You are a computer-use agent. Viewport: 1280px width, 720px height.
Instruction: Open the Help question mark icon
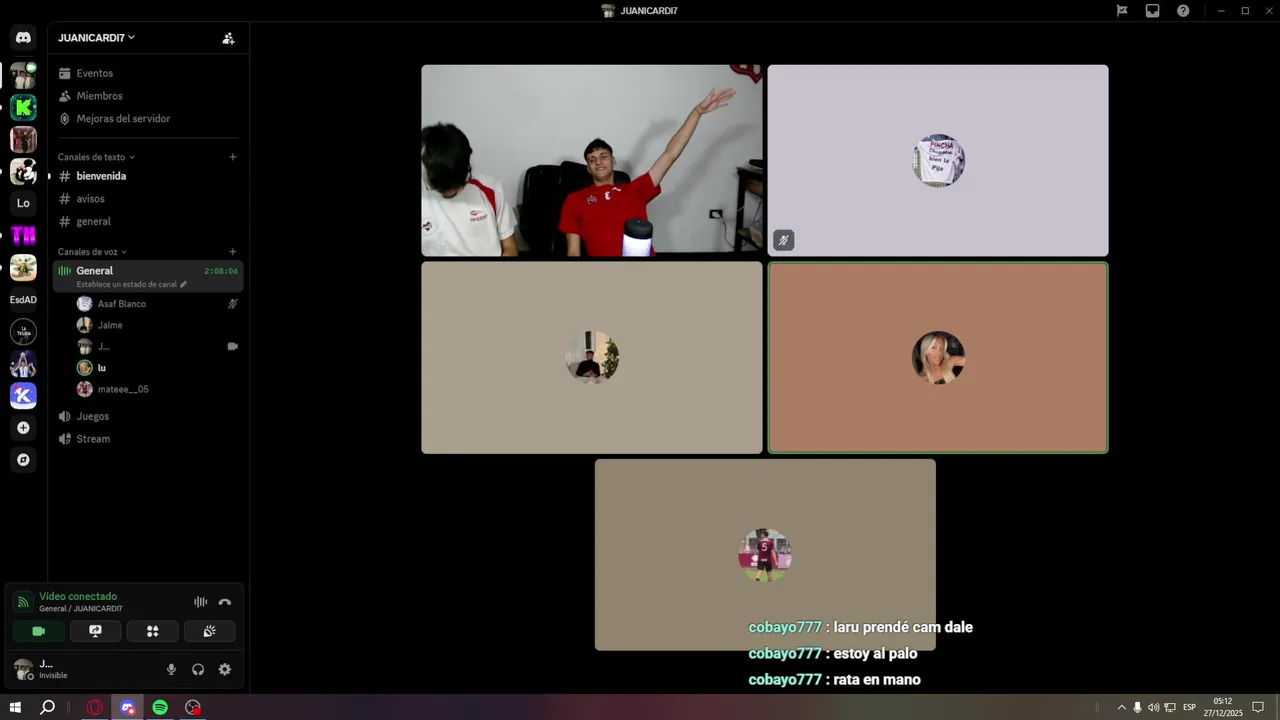(x=1183, y=11)
